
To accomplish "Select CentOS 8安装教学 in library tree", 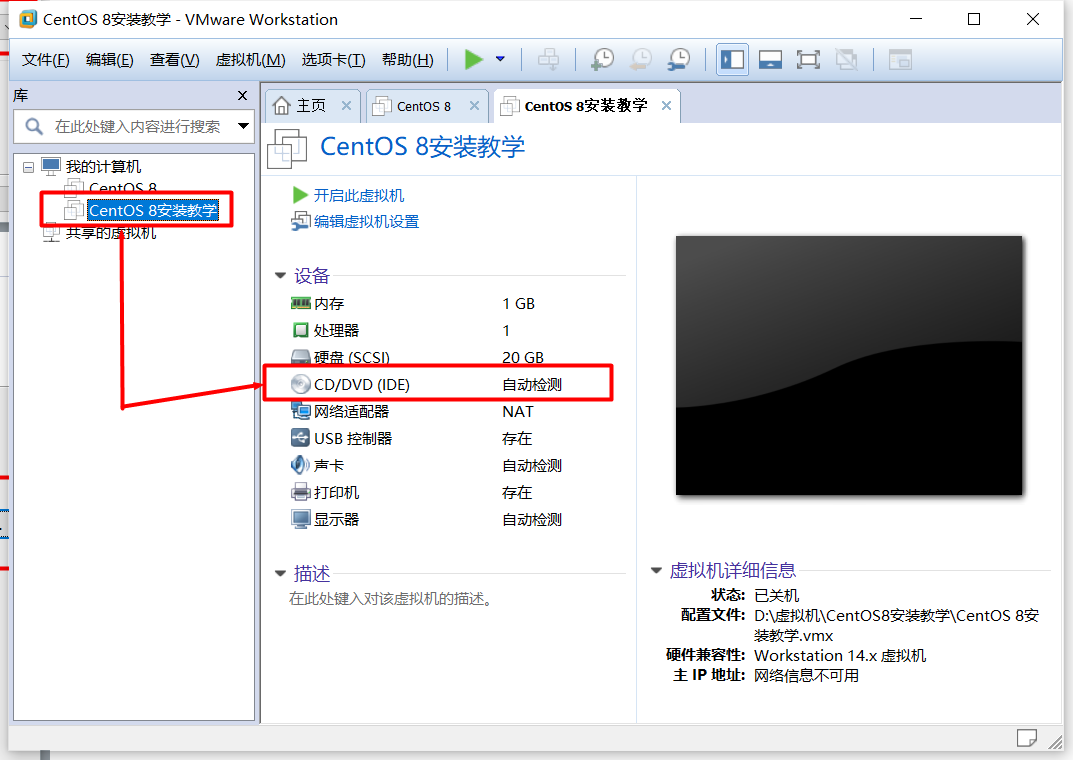I will click(x=153, y=210).
